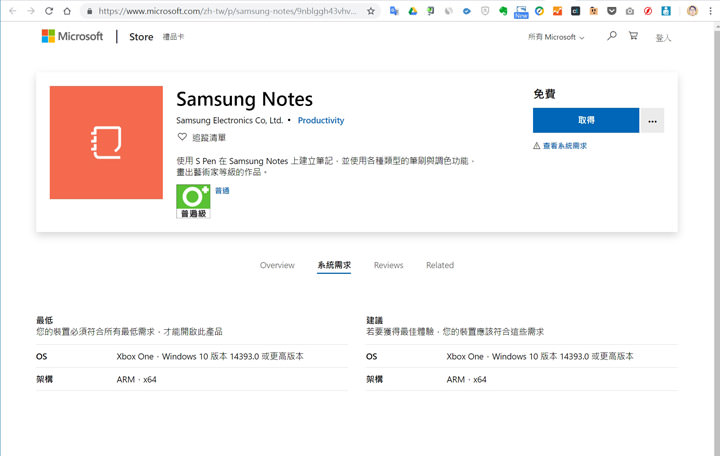
Task: Switch to the Reviews tab
Action: 388,265
